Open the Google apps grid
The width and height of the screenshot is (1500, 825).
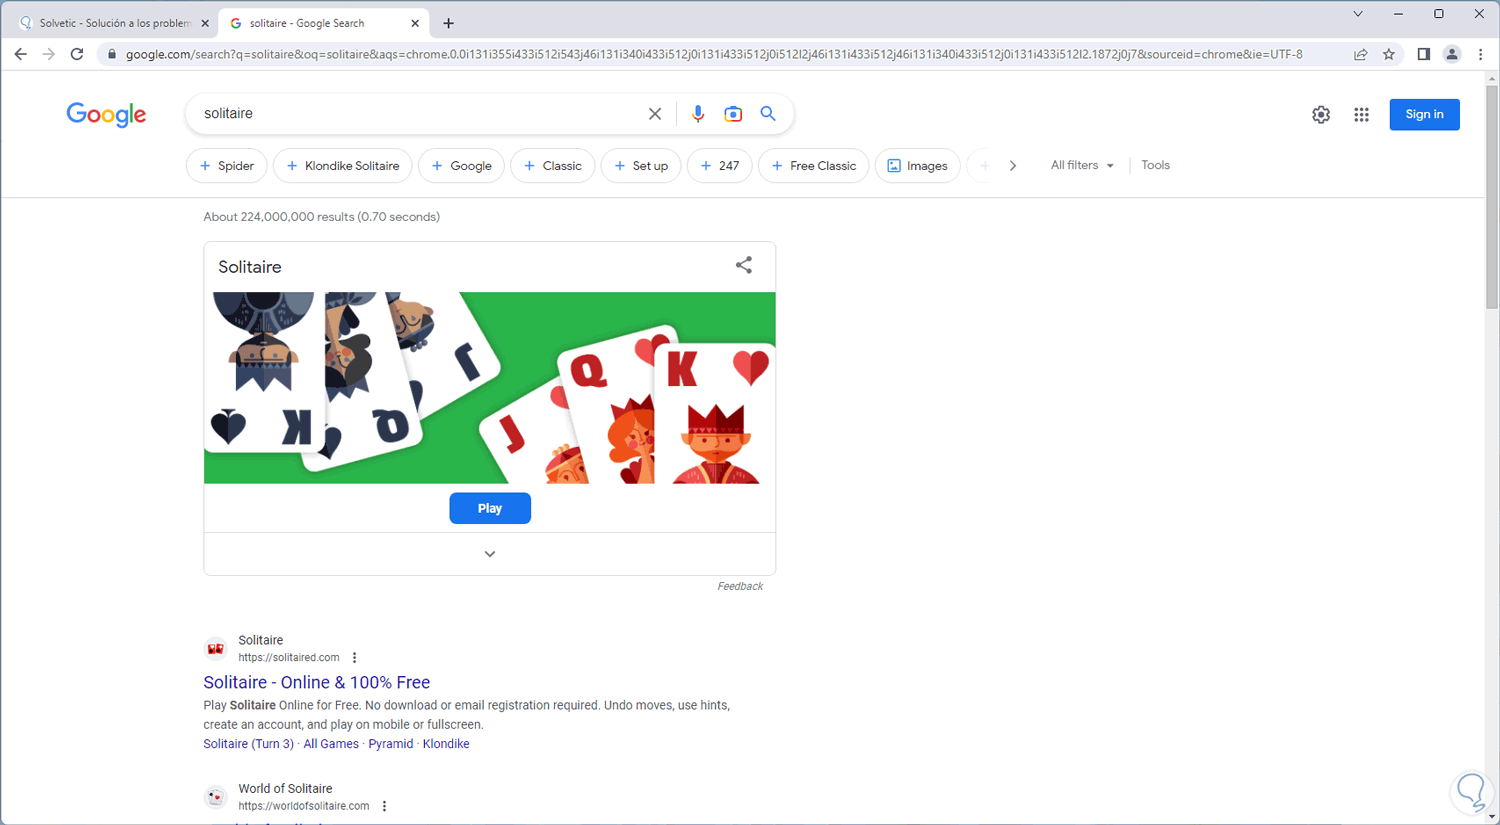tap(1361, 115)
